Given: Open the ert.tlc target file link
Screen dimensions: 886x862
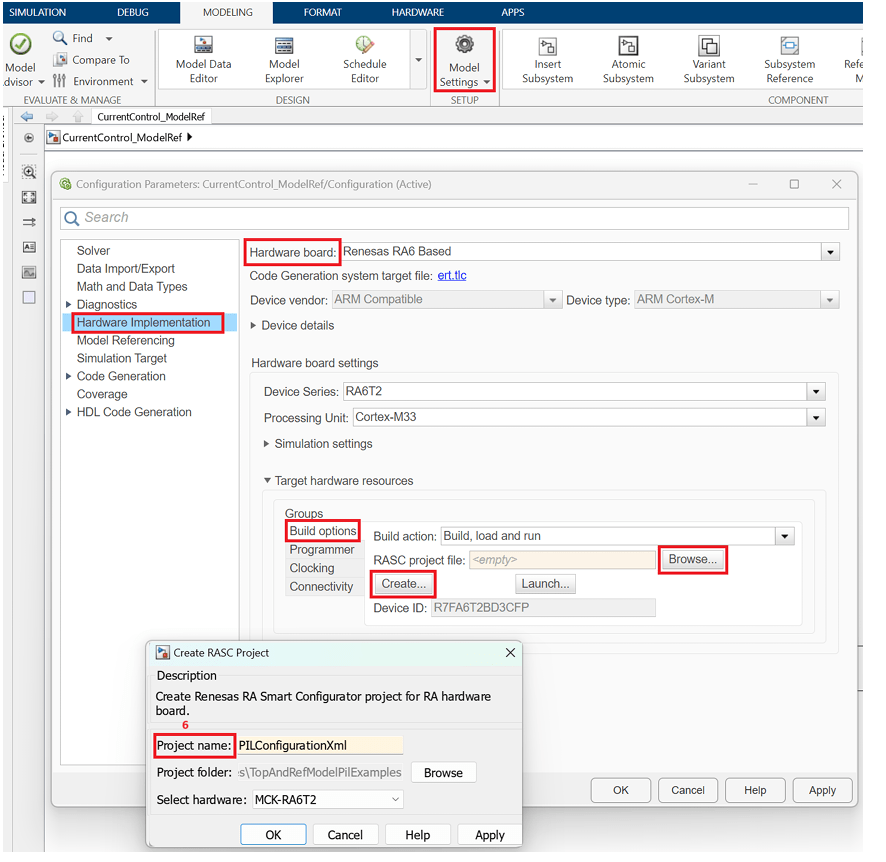Looking at the screenshot, I should (452, 275).
